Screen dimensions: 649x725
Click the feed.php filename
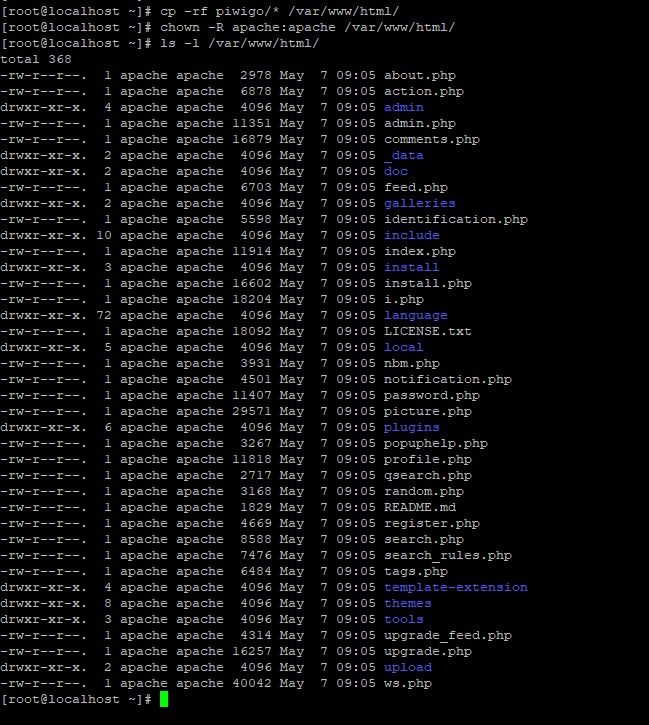(416, 187)
